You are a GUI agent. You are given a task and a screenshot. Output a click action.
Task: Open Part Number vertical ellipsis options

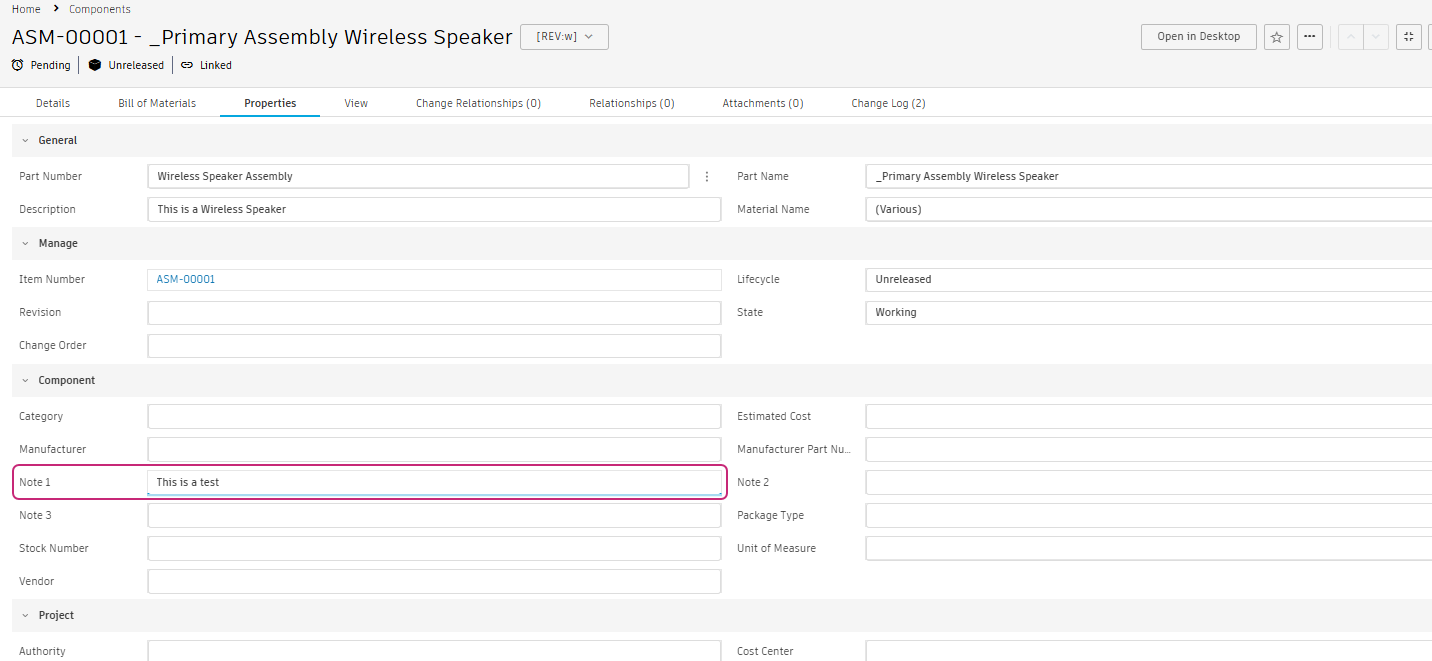coord(707,177)
